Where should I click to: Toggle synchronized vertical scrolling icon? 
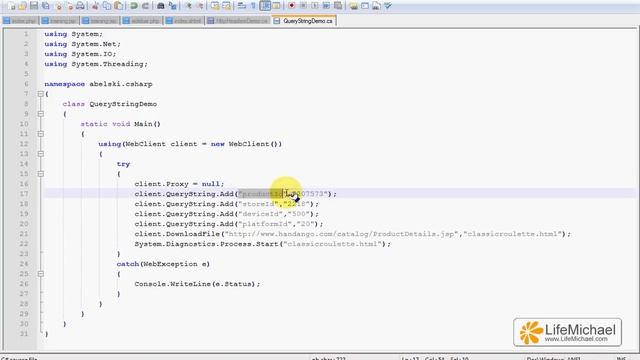point(216,6)
